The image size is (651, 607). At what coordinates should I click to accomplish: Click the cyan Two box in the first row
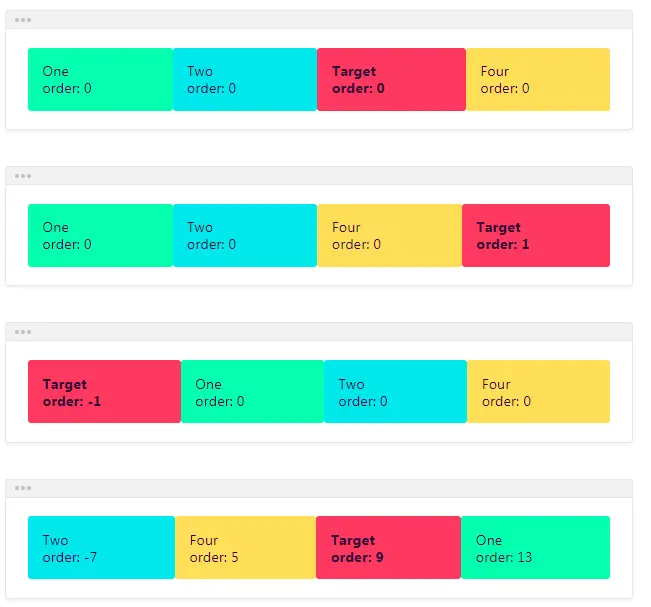click(245, 79)
